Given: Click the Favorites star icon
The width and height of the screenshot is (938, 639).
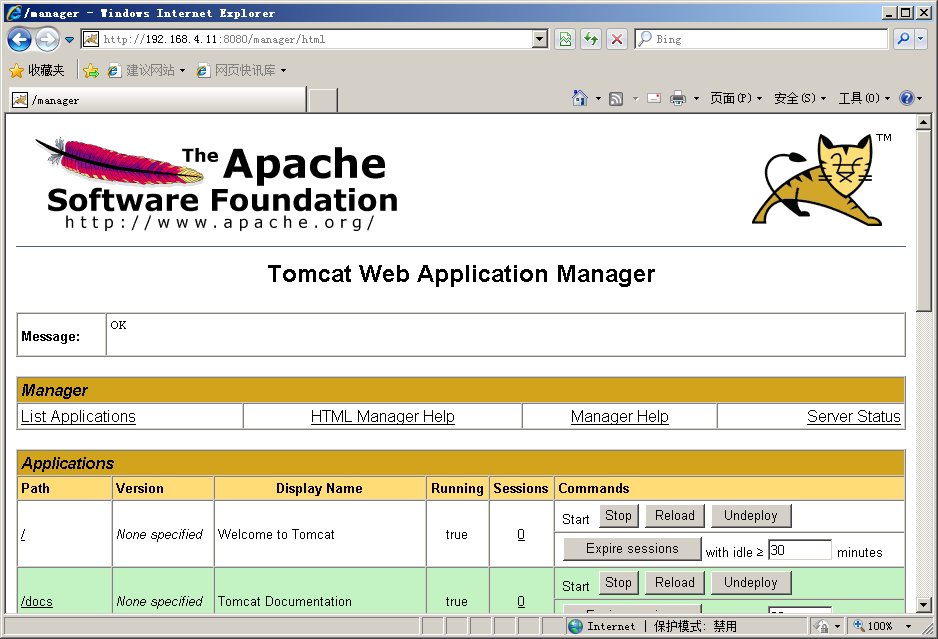Looking at the screenshot, I should pyautogui.click(x=17, y=71).
